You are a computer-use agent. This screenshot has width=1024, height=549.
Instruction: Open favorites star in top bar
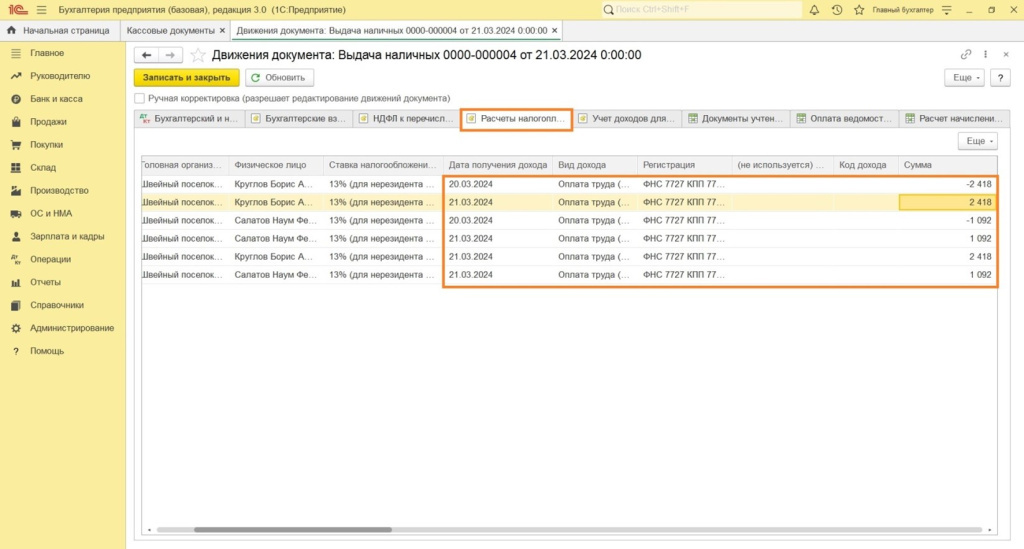857,10
